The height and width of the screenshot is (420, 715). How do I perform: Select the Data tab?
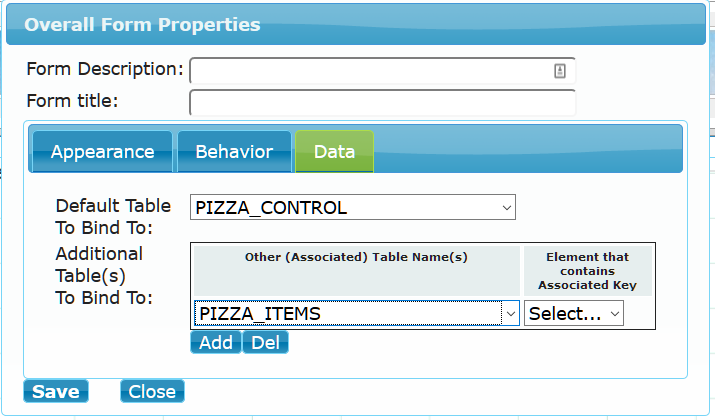[x=334, y=152]
